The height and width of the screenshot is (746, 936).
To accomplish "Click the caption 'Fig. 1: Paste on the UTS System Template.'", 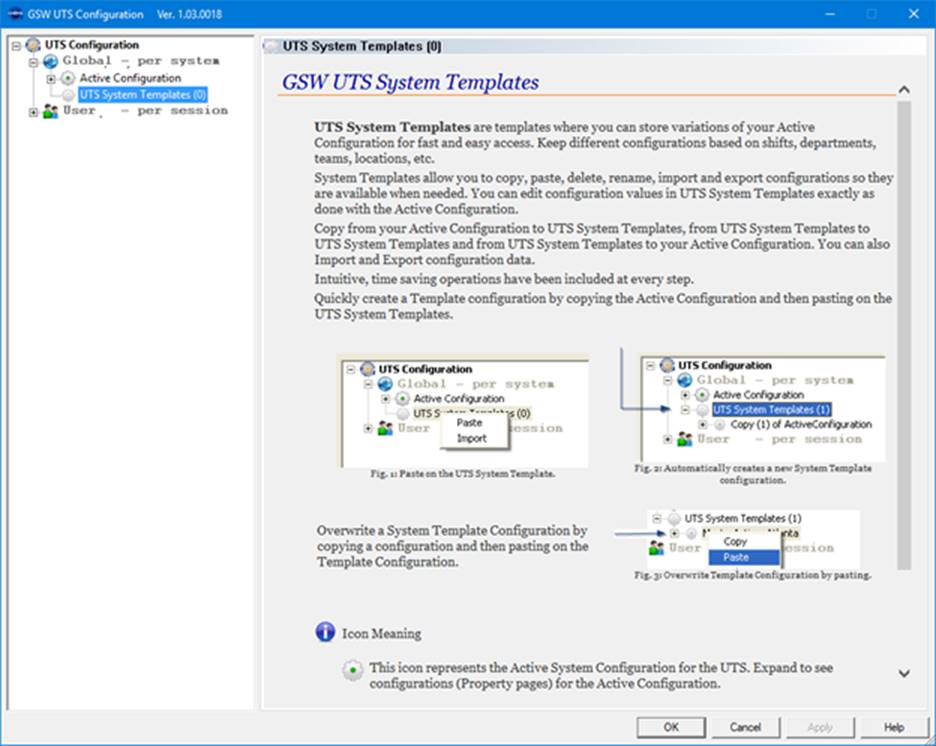I will (x=463, y=474).
